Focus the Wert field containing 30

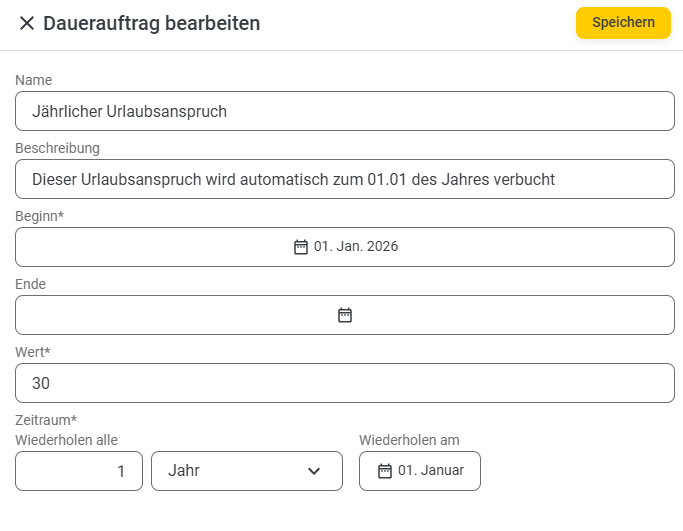click(345, 383)
